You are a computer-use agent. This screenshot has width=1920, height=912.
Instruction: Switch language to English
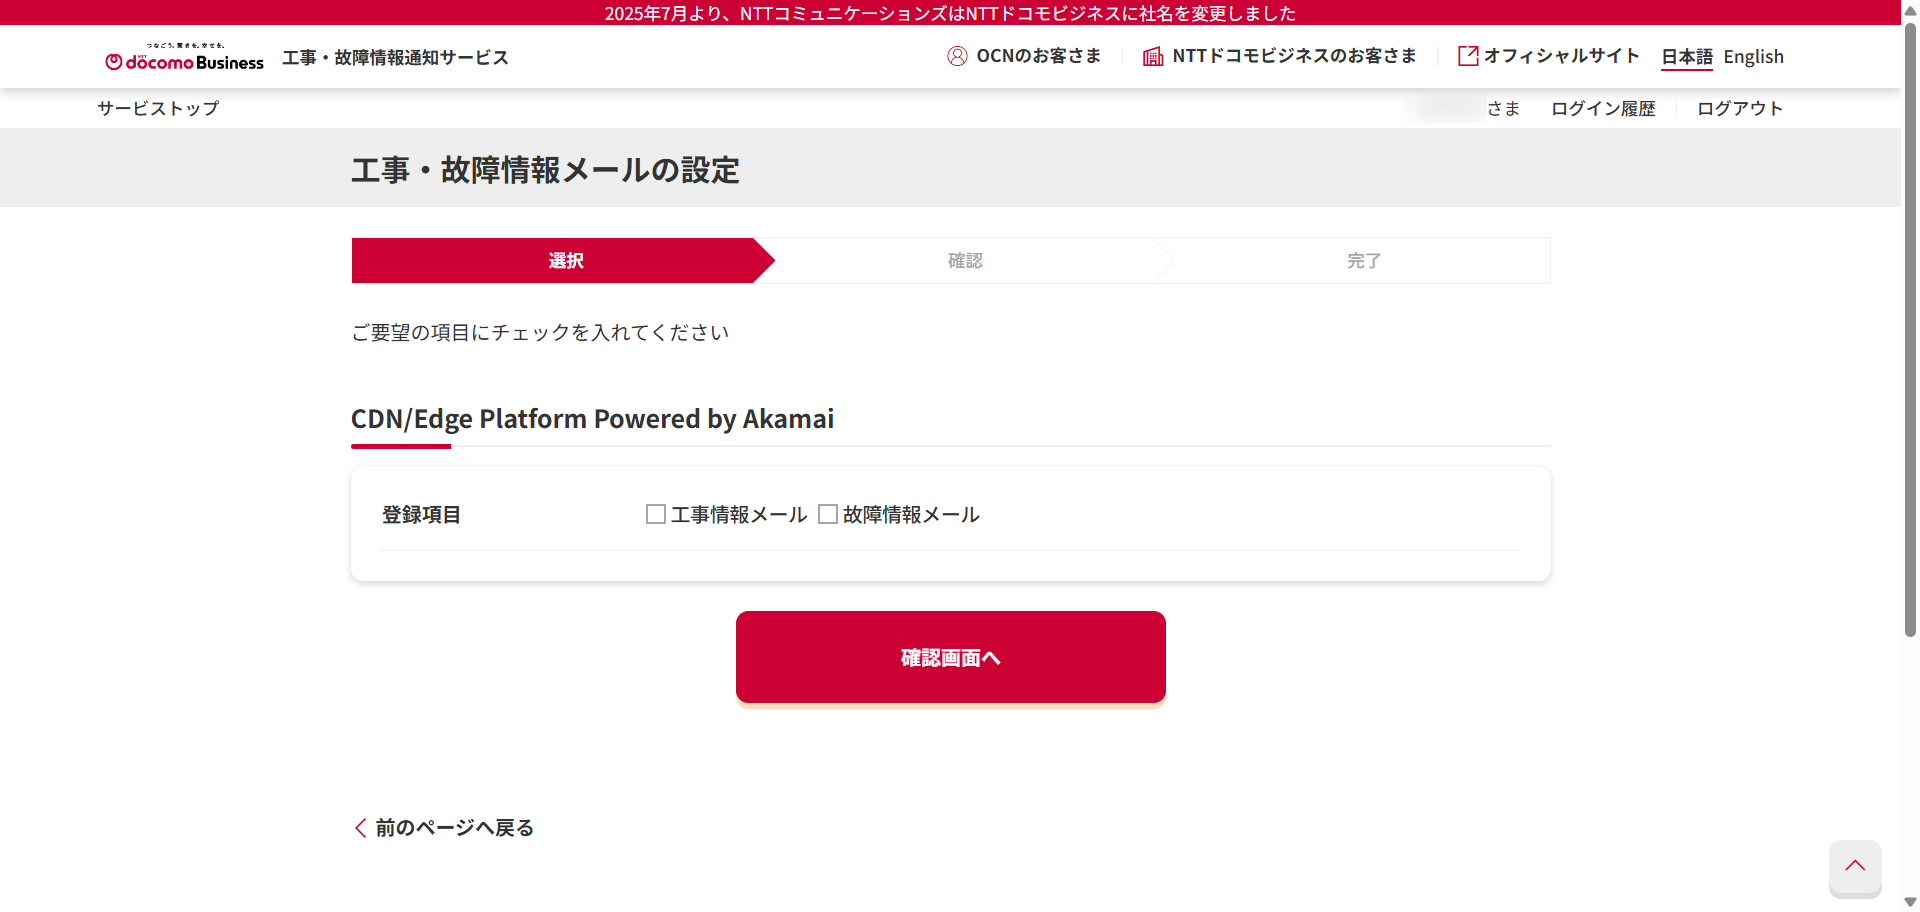1753,57
